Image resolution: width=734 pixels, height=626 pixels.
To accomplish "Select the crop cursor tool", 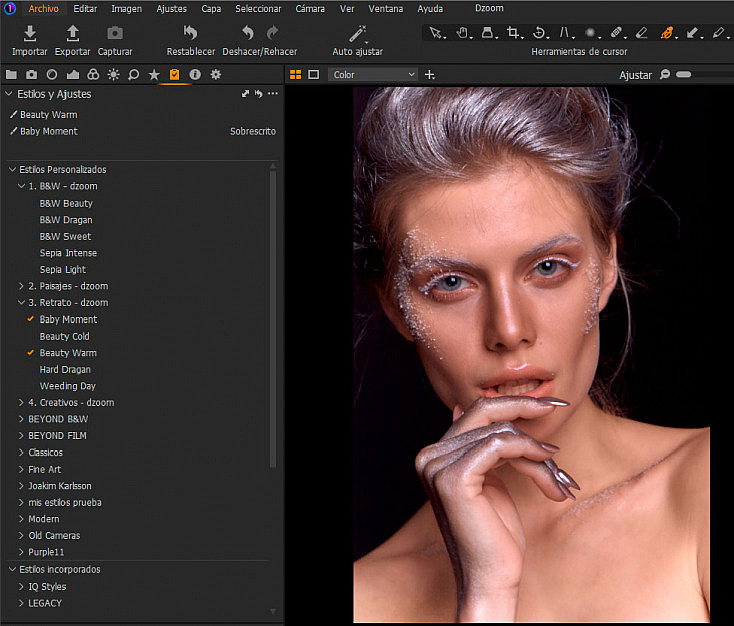I will 513,33.
